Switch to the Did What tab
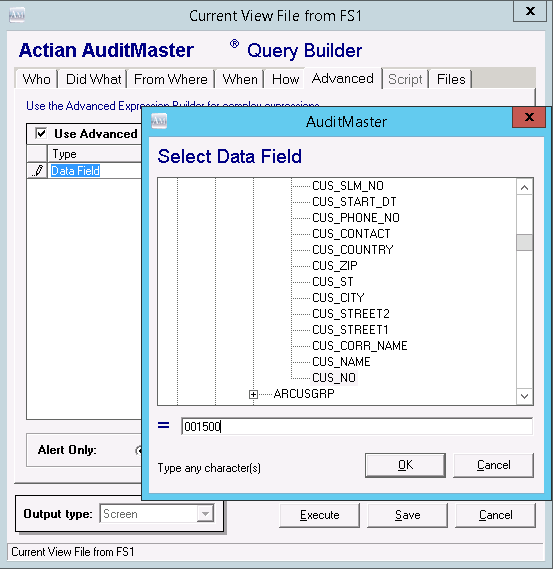Image resolution: width=553 pixels, height=569 pixels. click(x=93, y=79)
